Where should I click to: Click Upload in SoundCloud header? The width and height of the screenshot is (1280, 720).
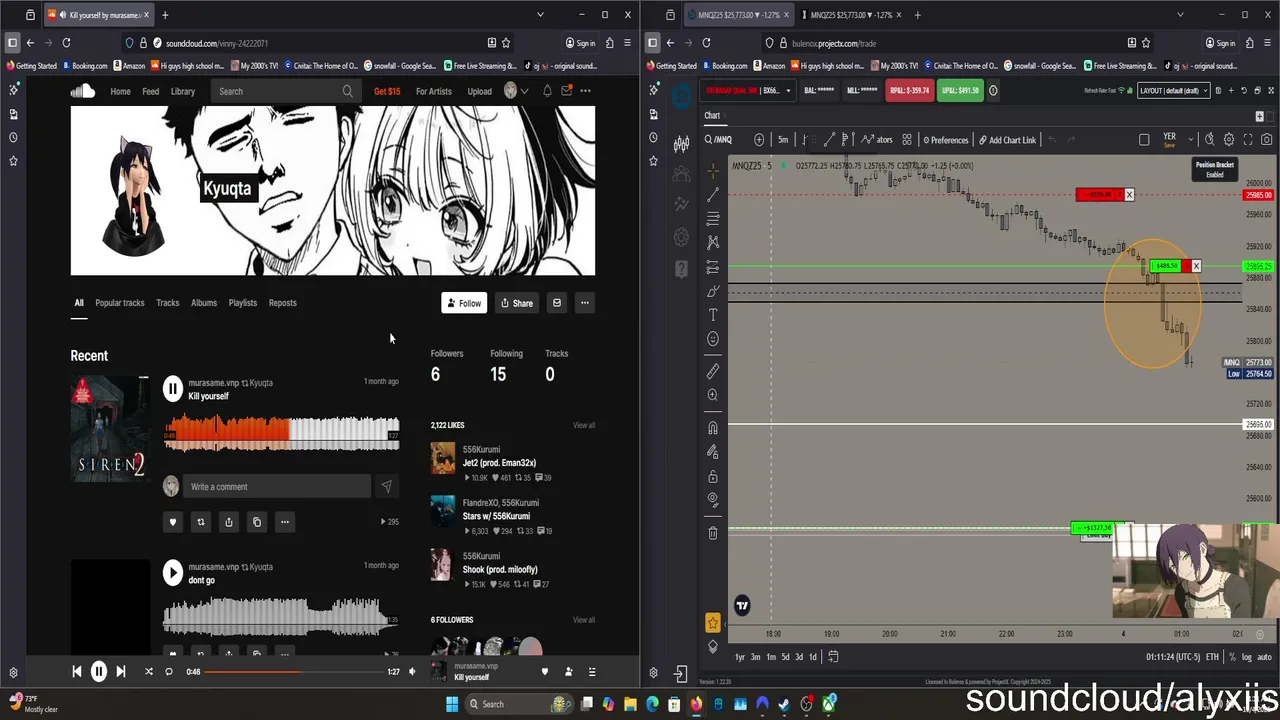coord(479,91)
